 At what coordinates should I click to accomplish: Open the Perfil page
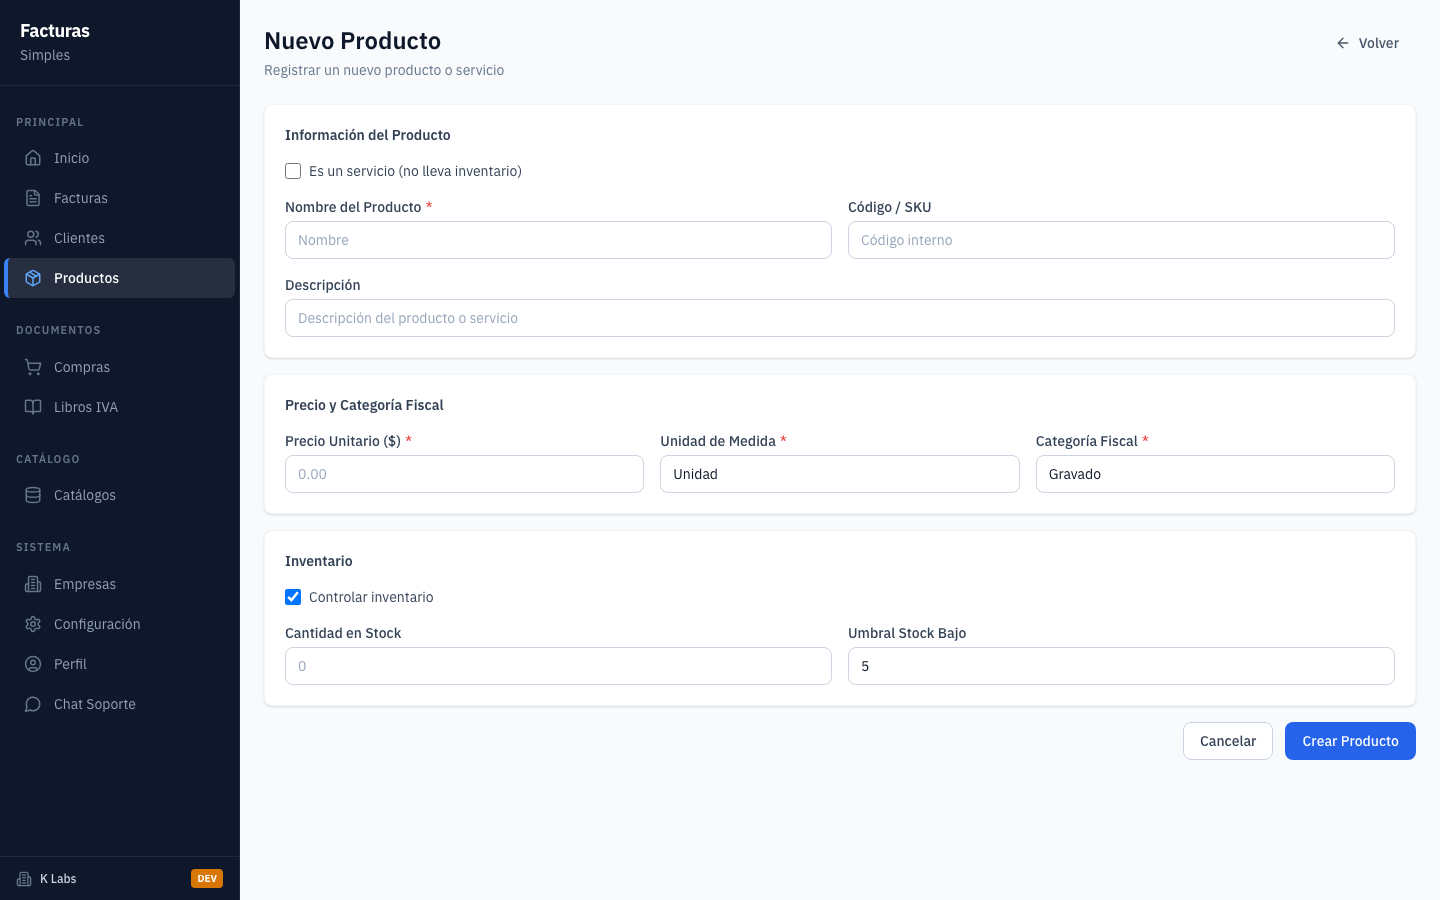pos(120,664)
